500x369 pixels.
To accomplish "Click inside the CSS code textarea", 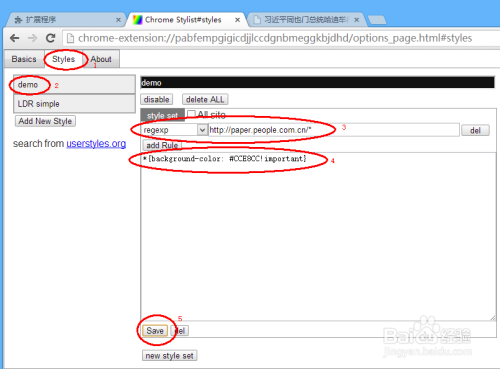I will pos(318,237).
